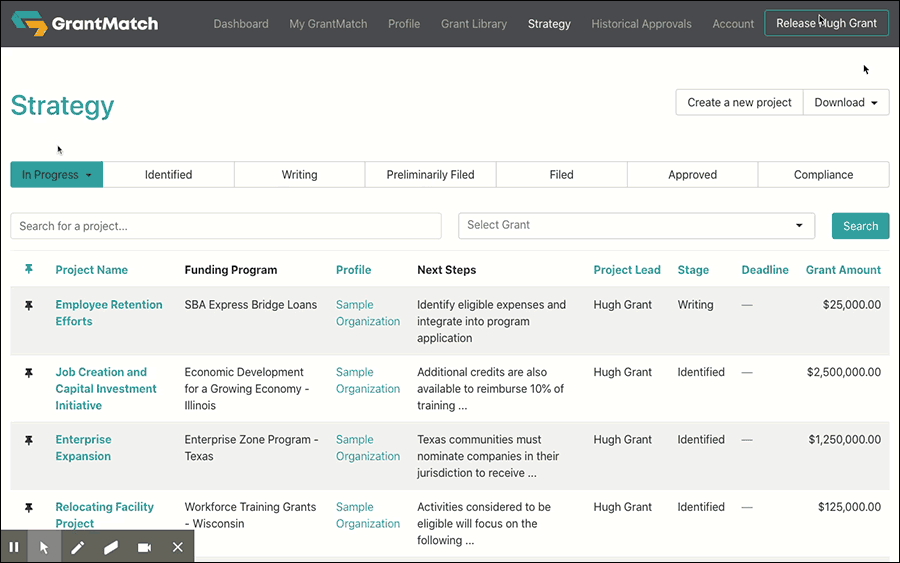Viewport: 900px width, 563px height.
Task: Switch to the Preliminarily Filed tab
Action: tap(430, 175)
